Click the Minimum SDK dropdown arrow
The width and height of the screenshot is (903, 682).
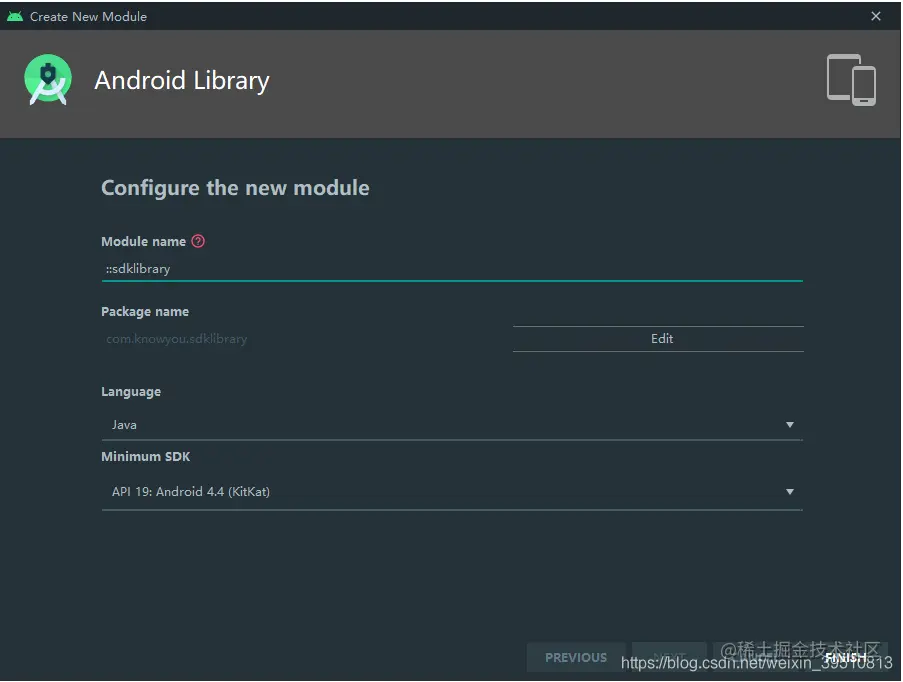coord(790,492)
